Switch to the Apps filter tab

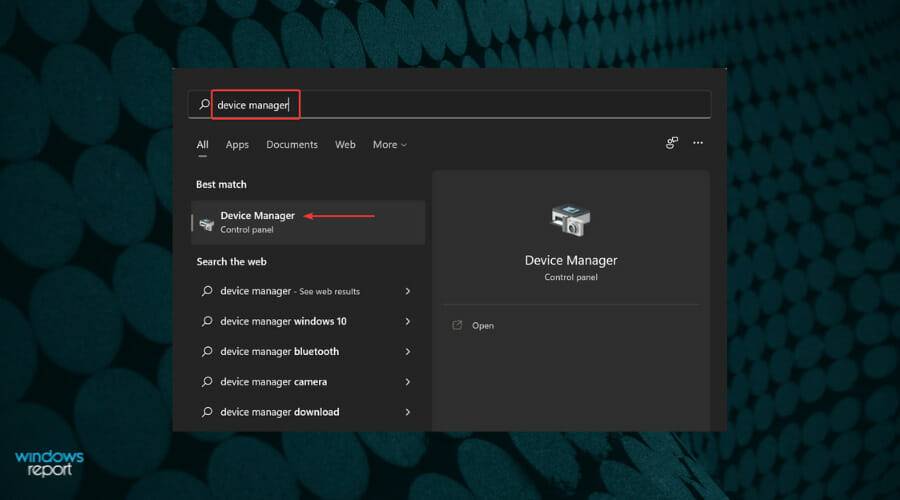237,145
